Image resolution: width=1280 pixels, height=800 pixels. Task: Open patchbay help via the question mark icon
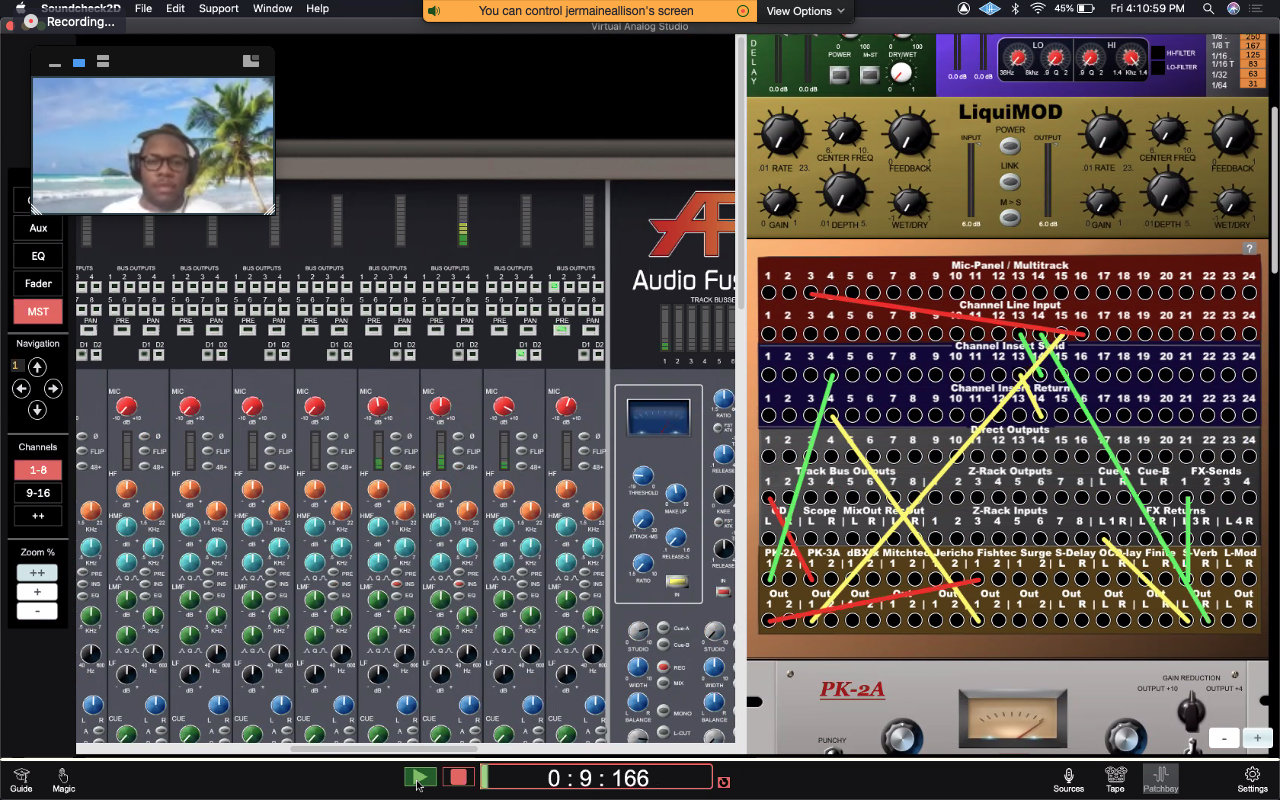click(1249, 249)
